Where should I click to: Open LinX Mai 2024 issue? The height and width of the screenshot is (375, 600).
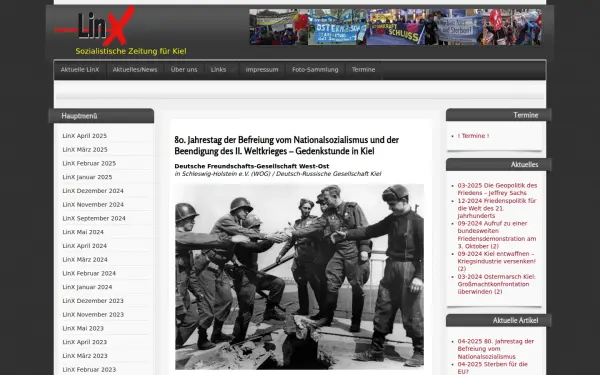(x=83, y=232)
